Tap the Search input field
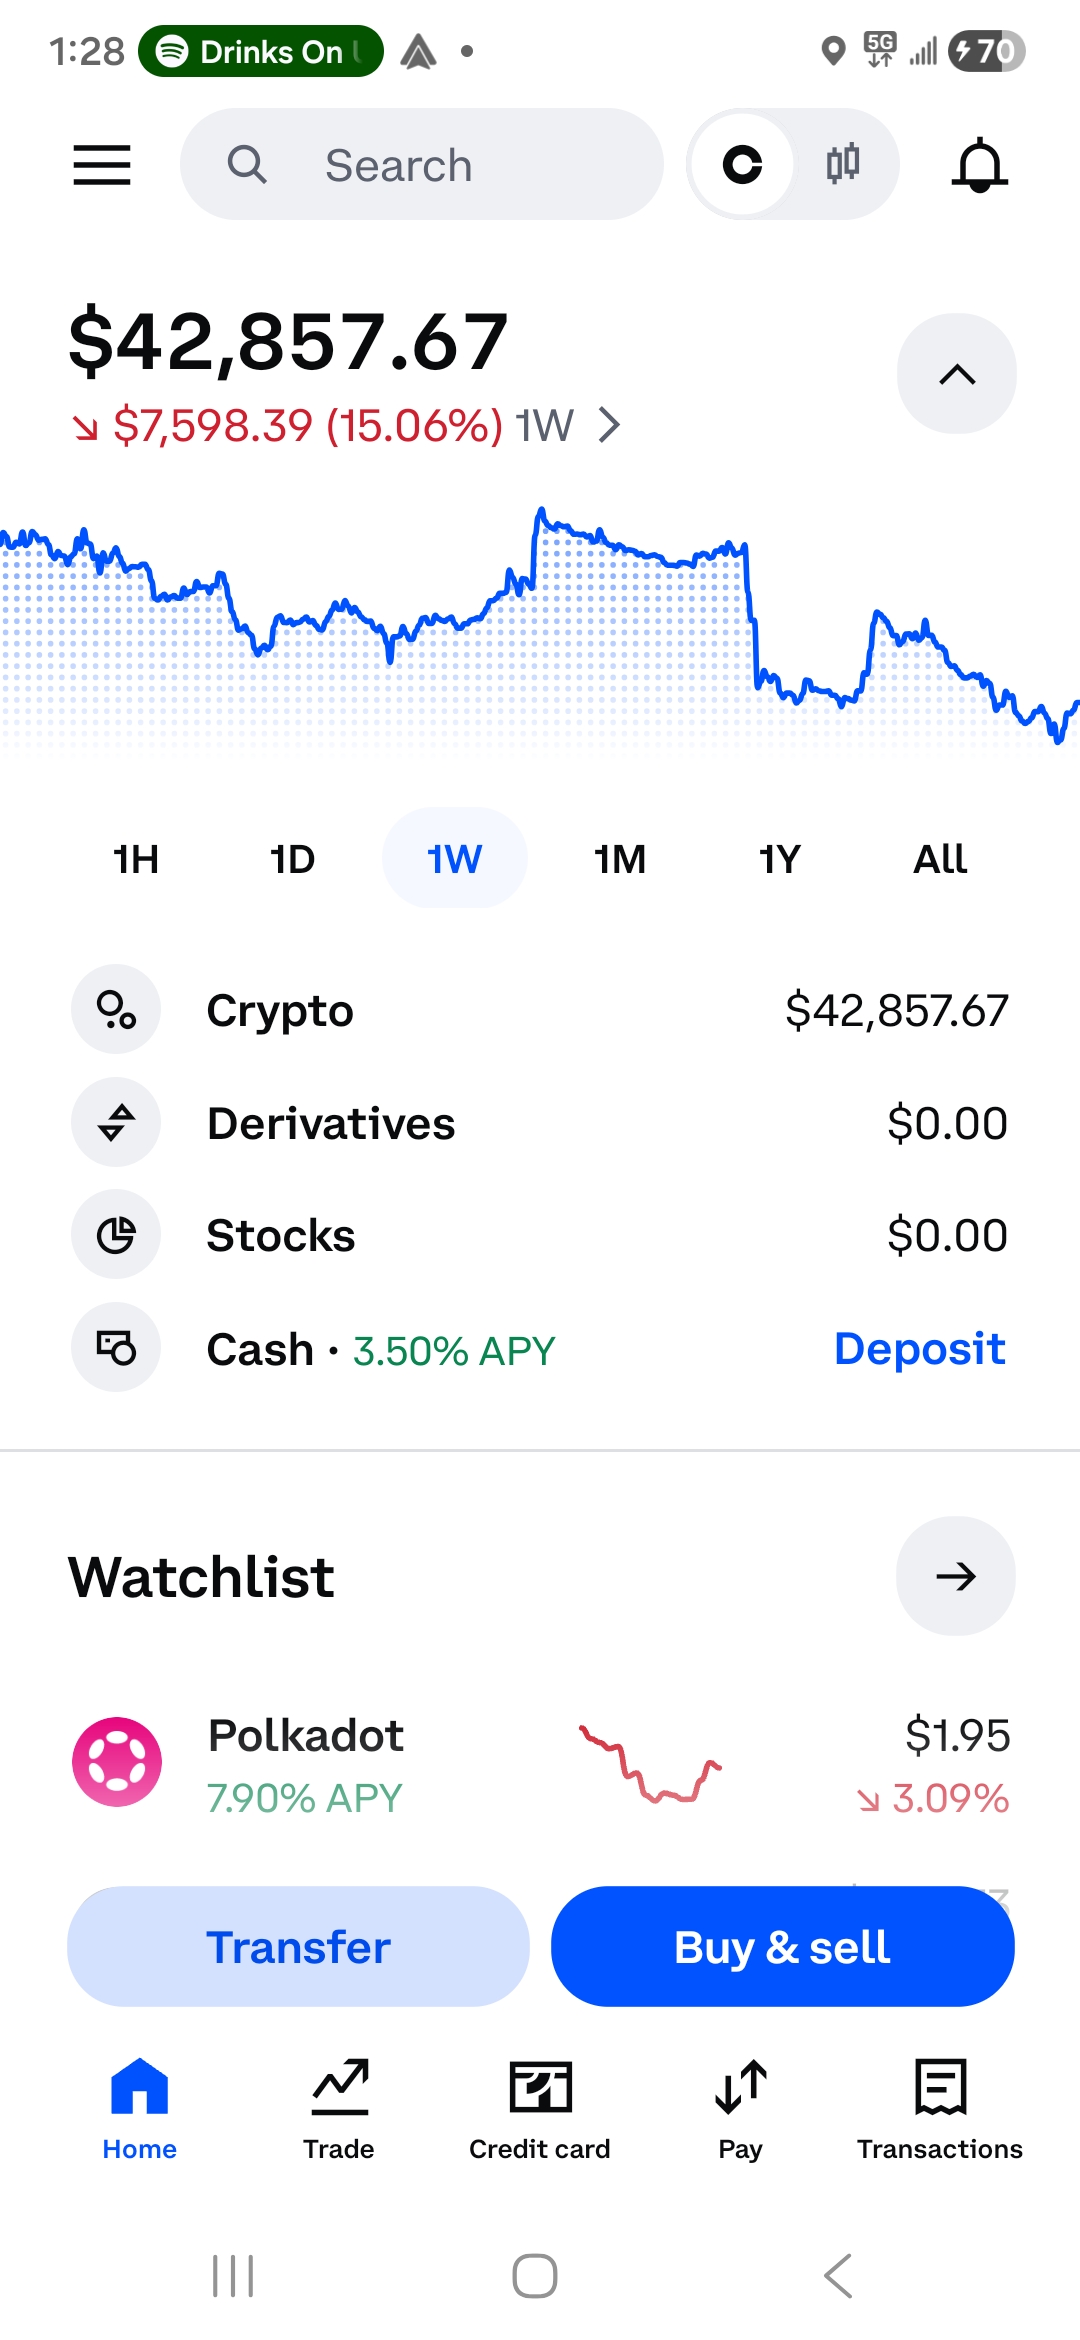The height and width of the screenshot is (2340, 1080). click(422, 165)
